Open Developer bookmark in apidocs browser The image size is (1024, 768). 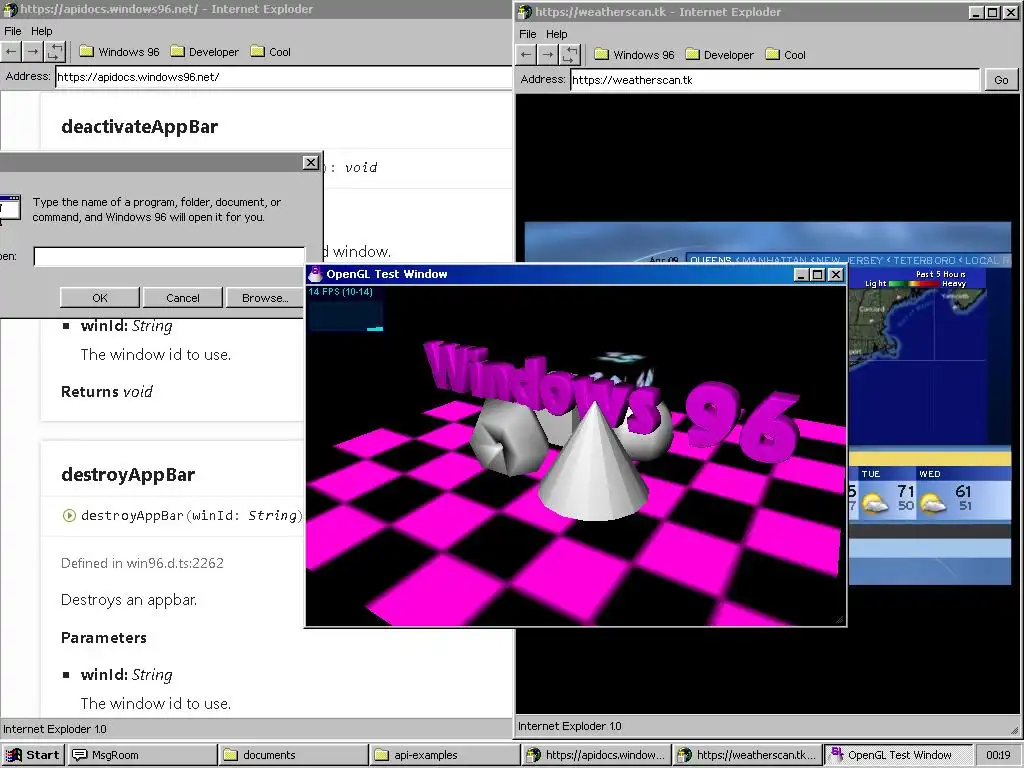204,52
